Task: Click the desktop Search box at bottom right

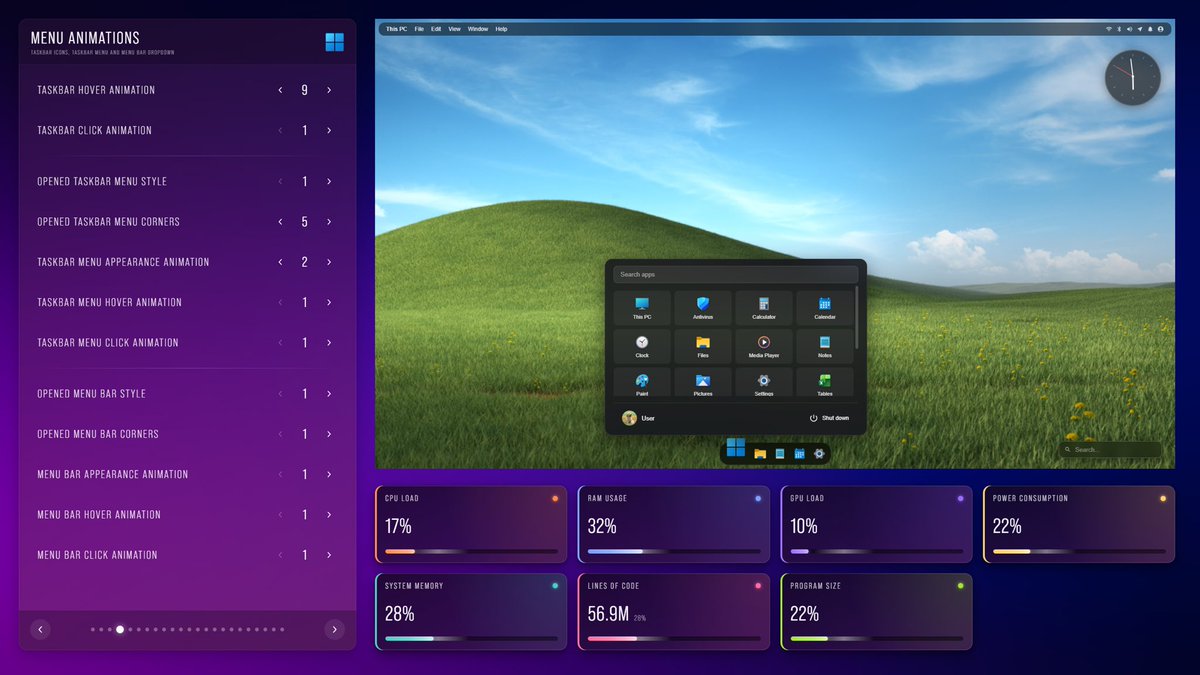Action: coord(1110,450)
